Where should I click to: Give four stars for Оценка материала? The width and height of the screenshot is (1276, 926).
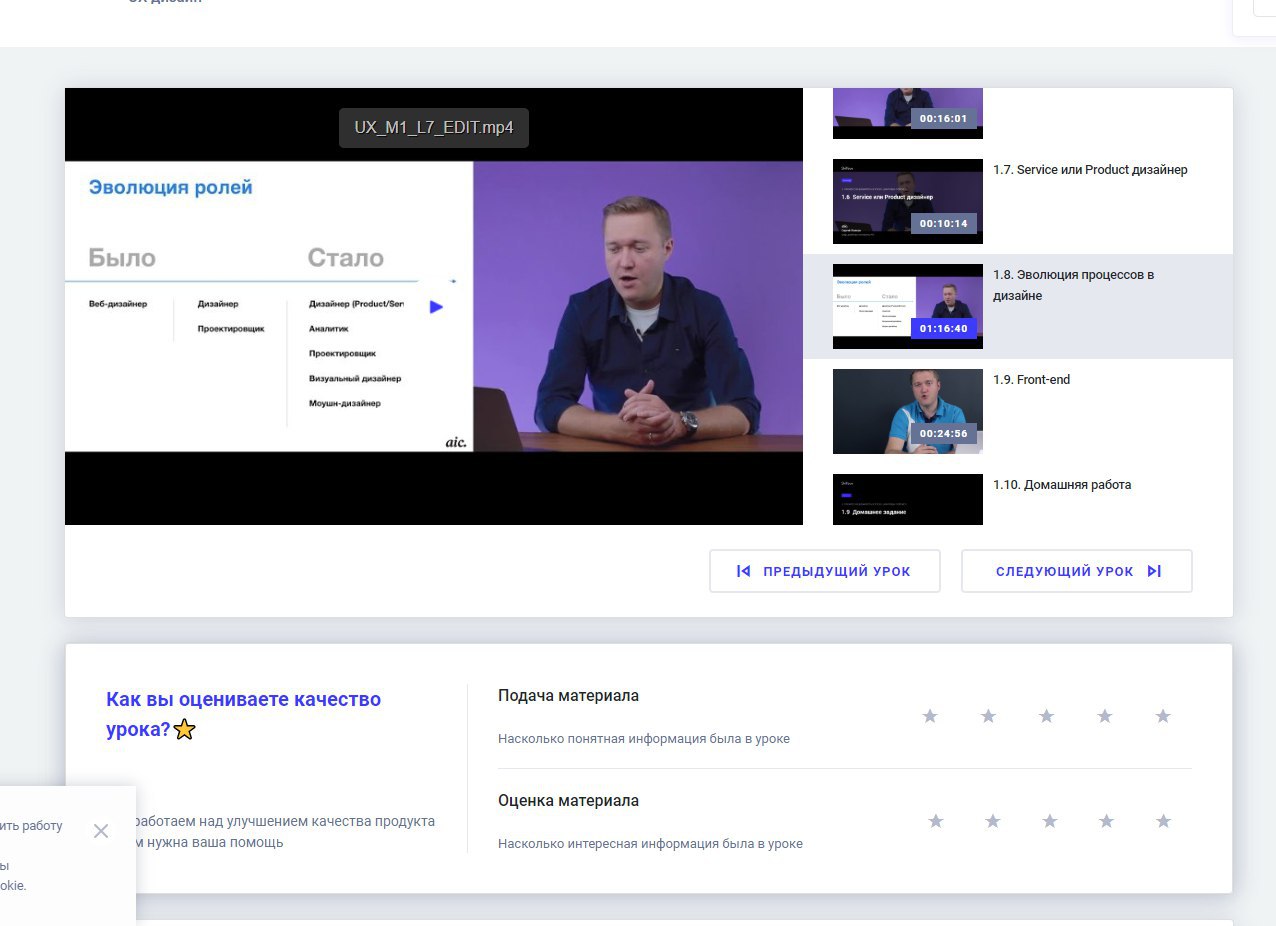click(1106, 821)
